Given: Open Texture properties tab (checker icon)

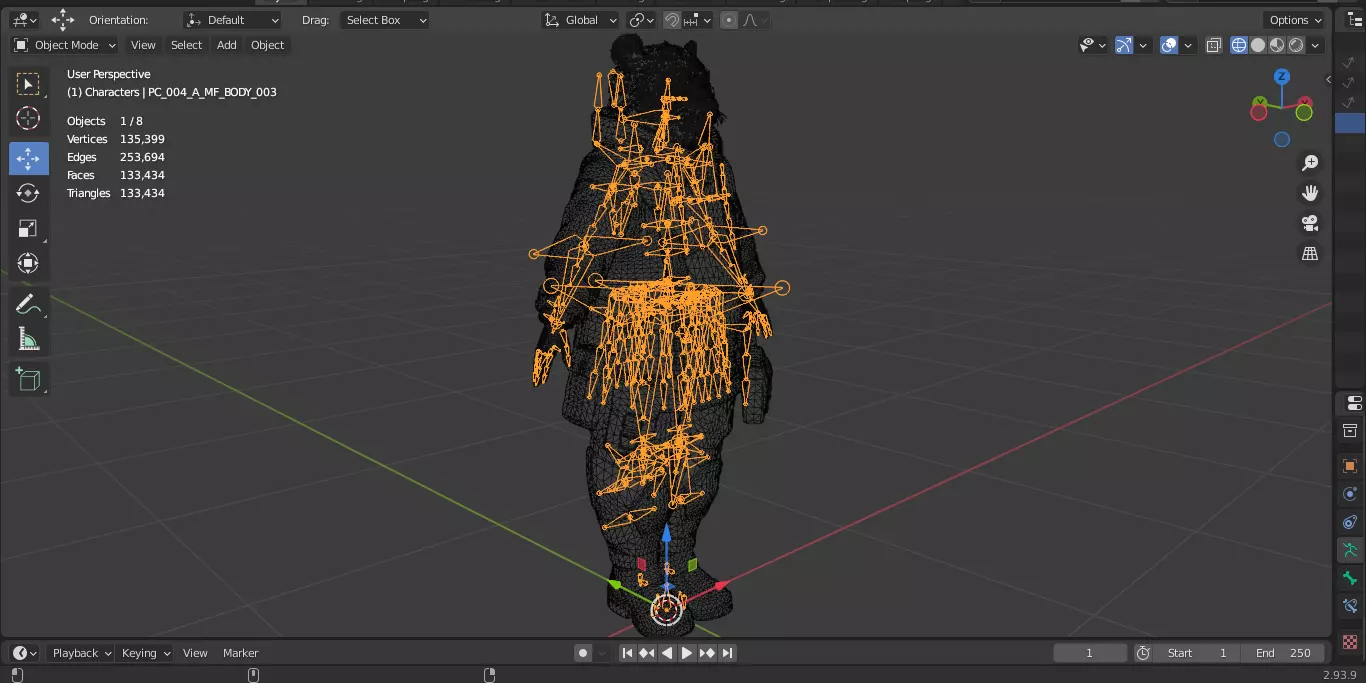Looking at the screenshot, I should (1350, 641).
